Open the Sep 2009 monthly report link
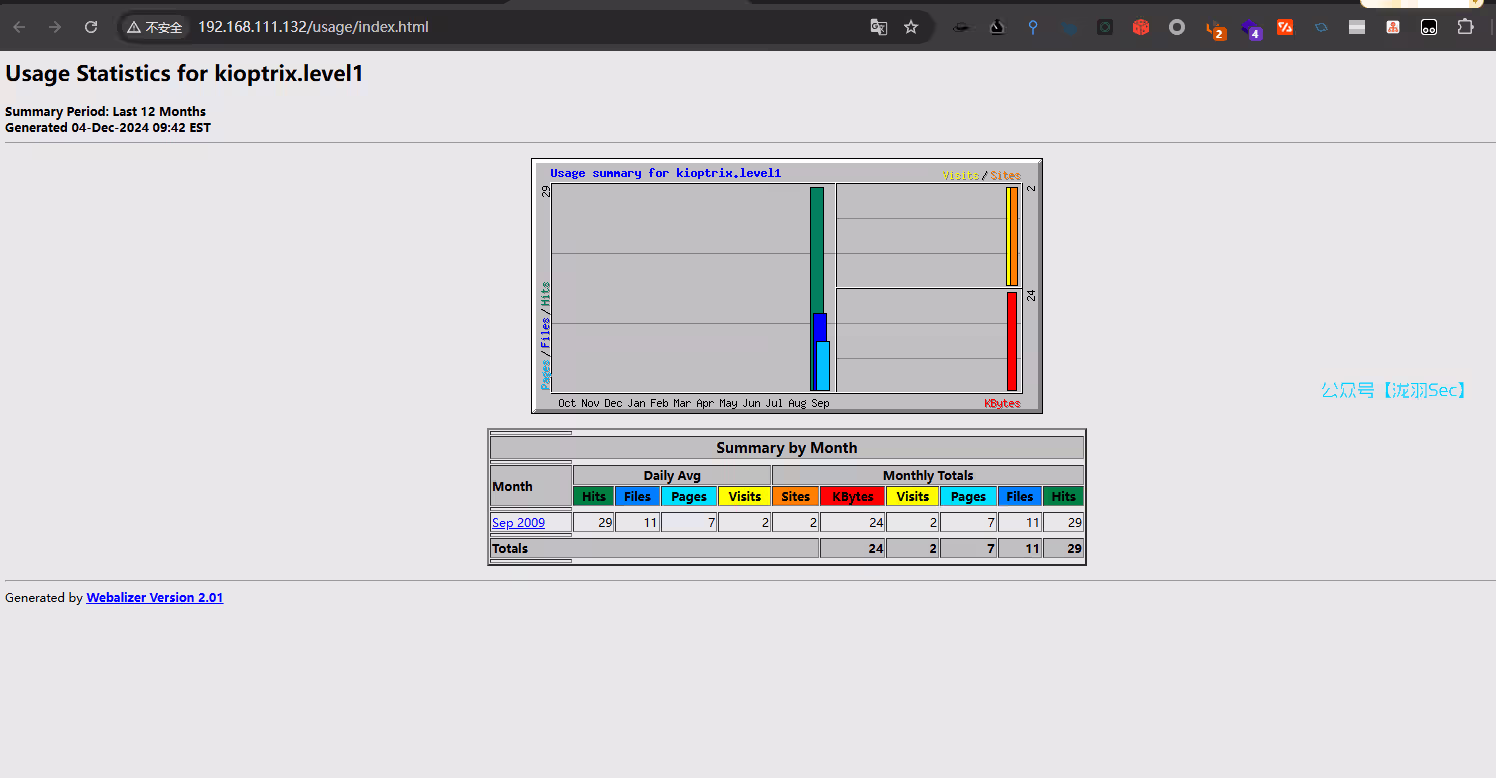 click(x=518, y=522)
